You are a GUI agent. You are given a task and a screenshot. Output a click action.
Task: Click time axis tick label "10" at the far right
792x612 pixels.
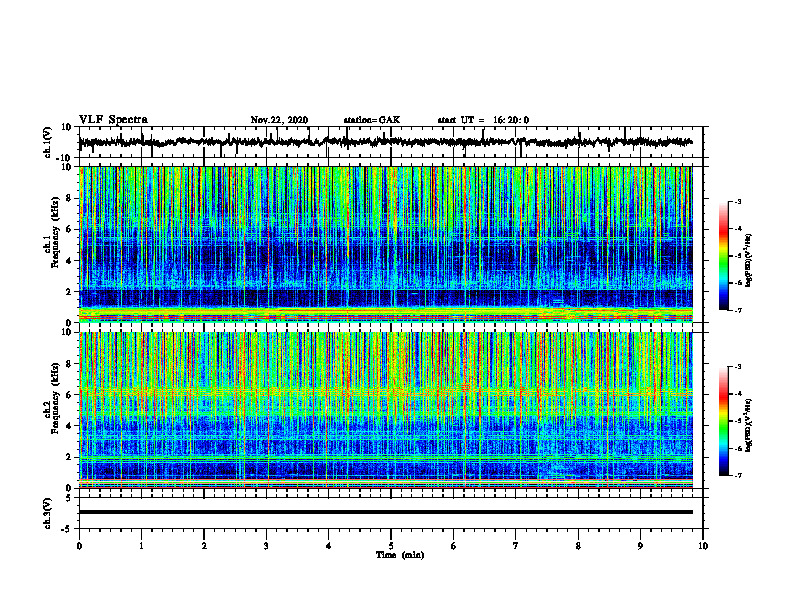click(x=703, y=546)
